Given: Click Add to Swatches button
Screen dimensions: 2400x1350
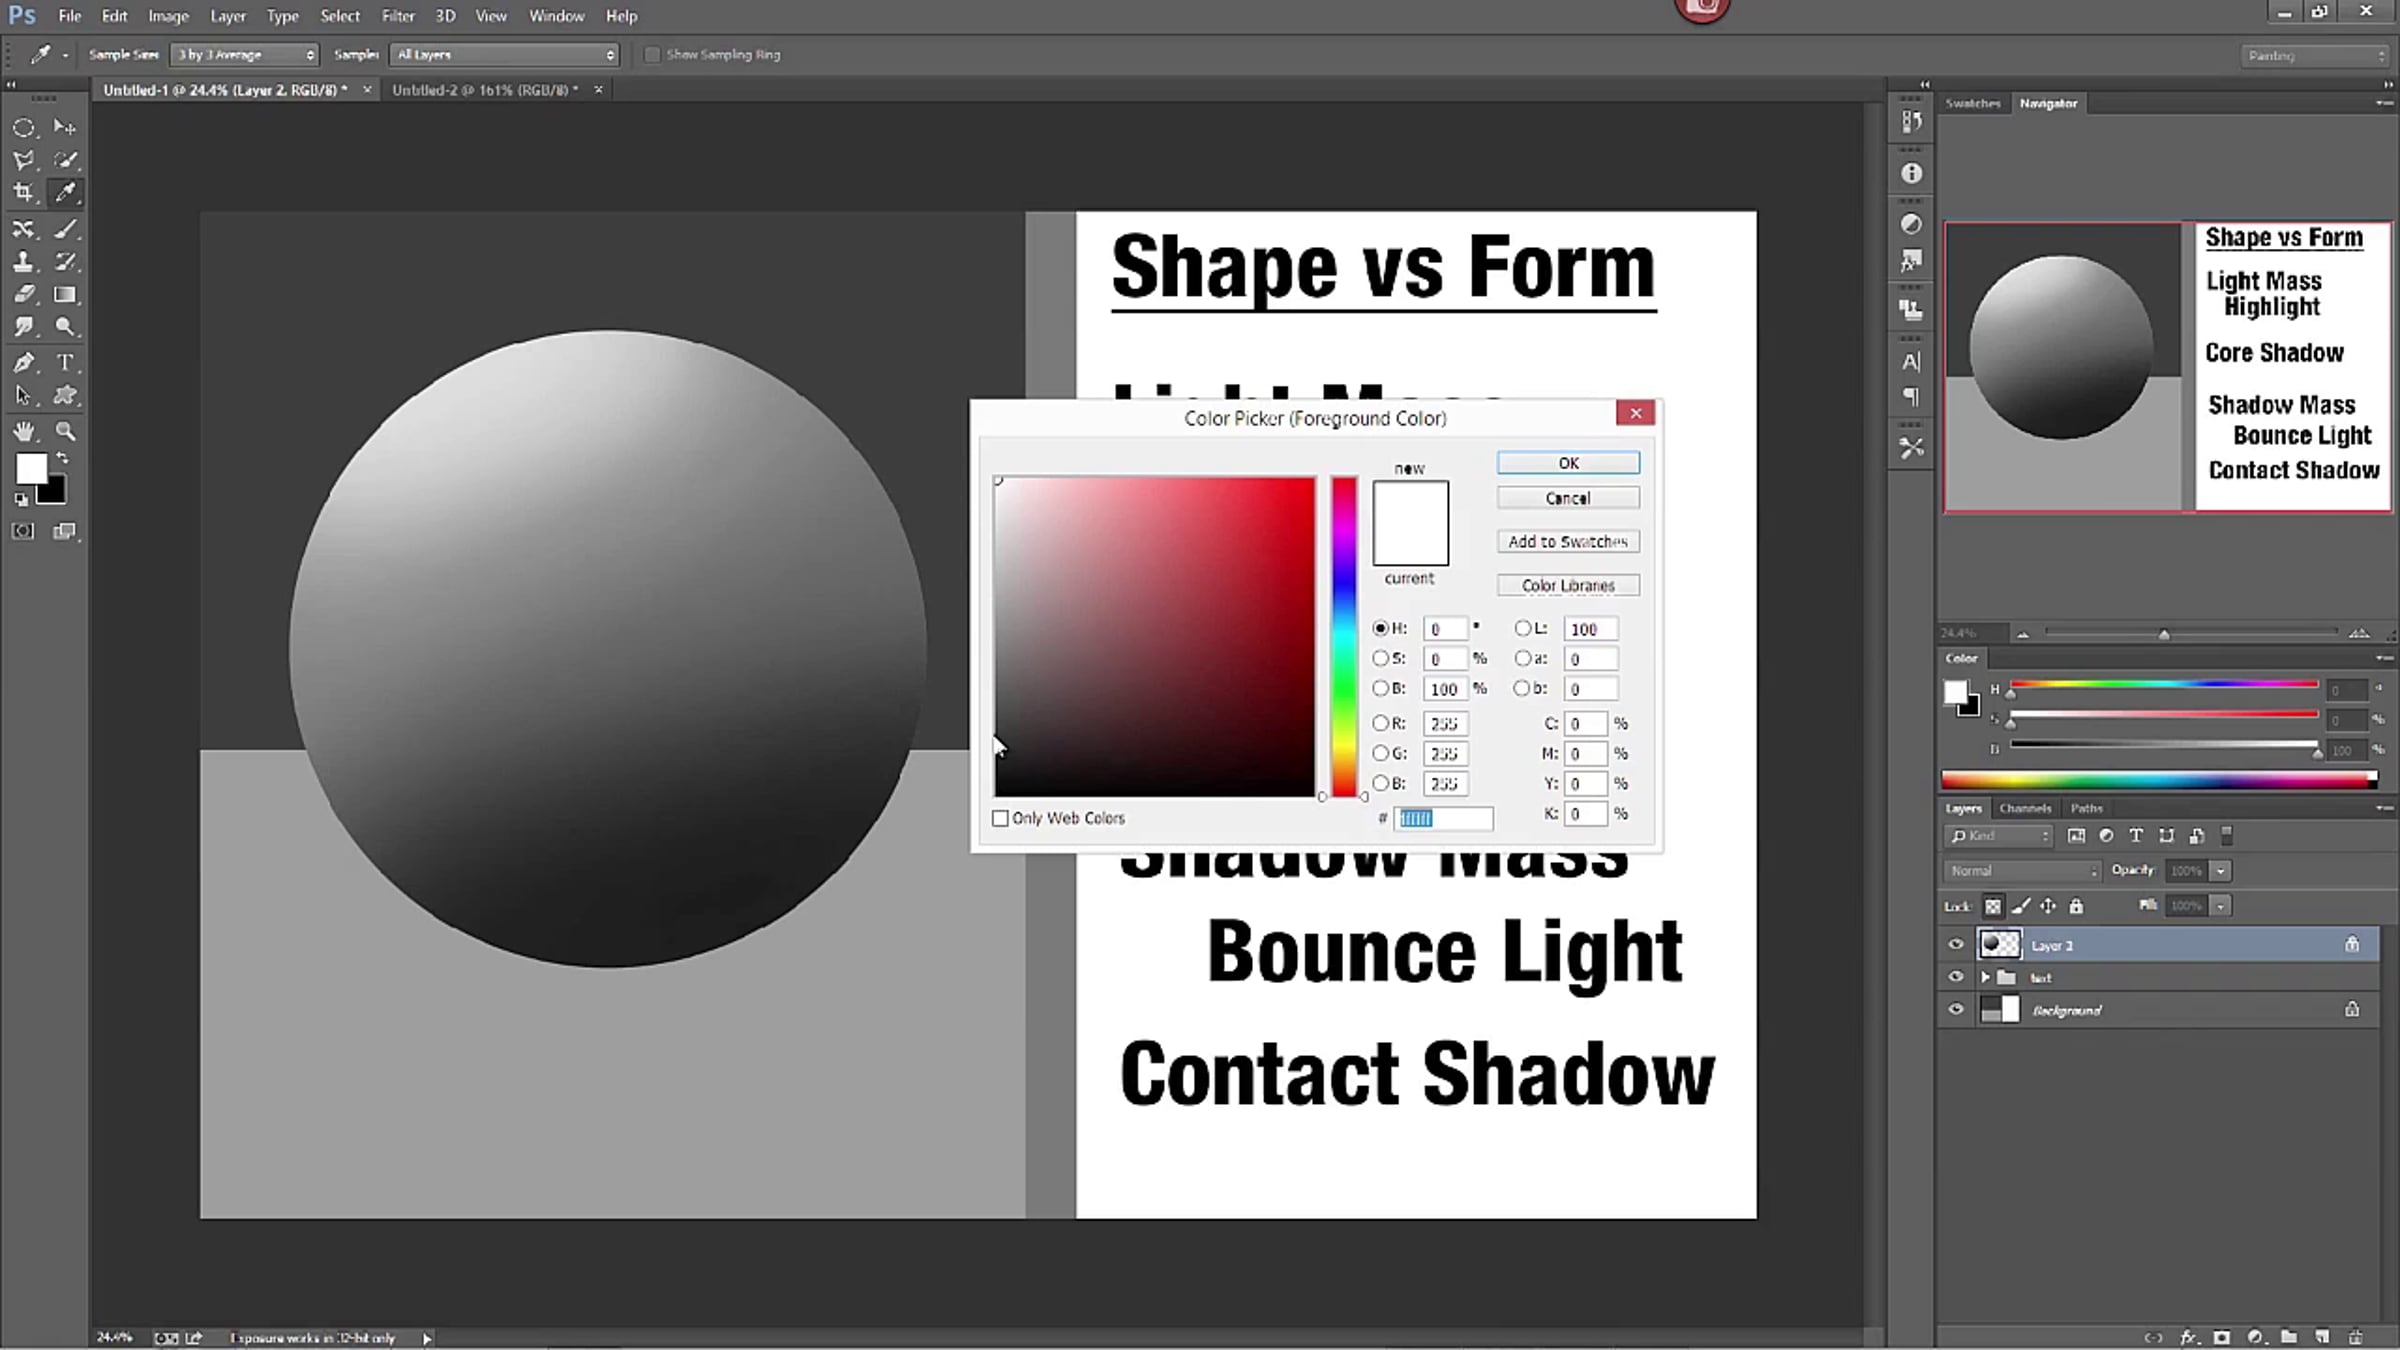Looking at the screenshot, I should pos(1567,541).
